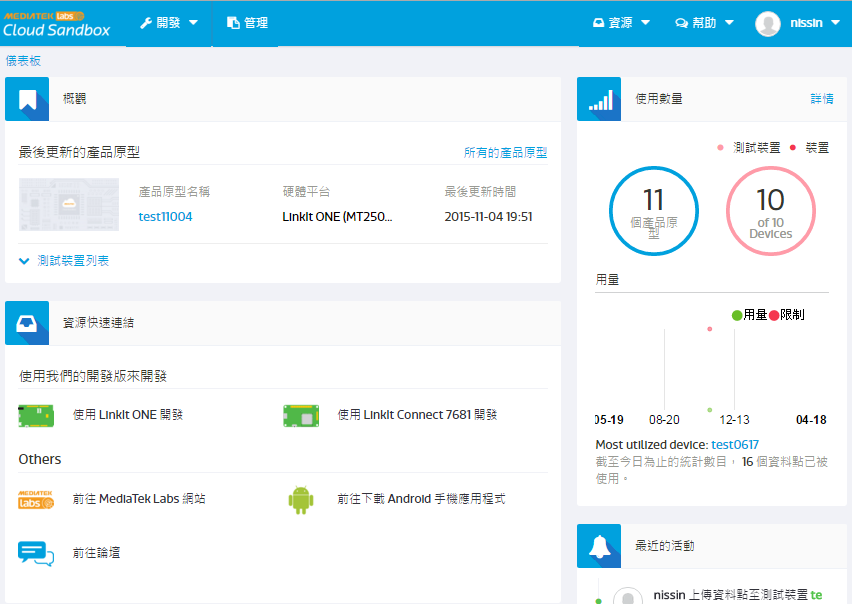
Task: Click the bell icon beside 最近的活動
Action: (599, 546)
